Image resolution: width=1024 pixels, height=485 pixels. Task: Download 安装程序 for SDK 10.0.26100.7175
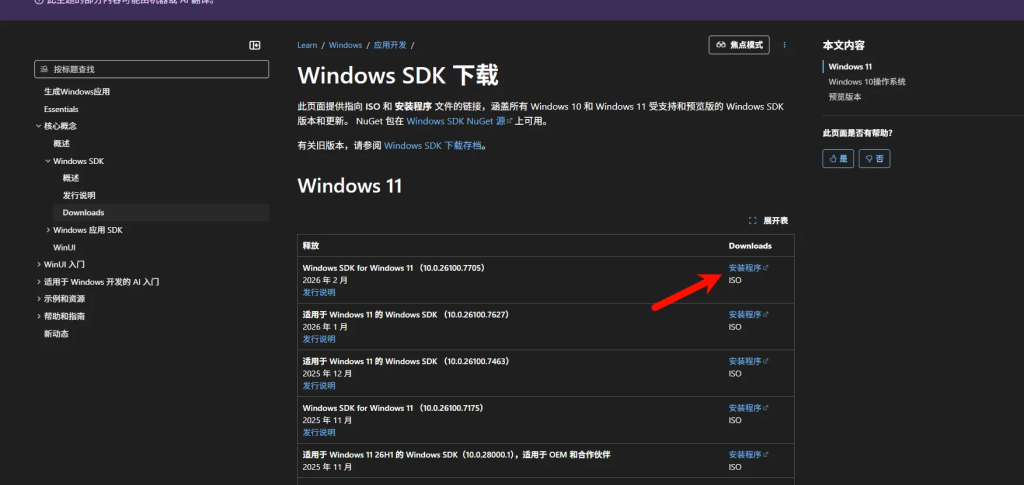pos(748,408)
